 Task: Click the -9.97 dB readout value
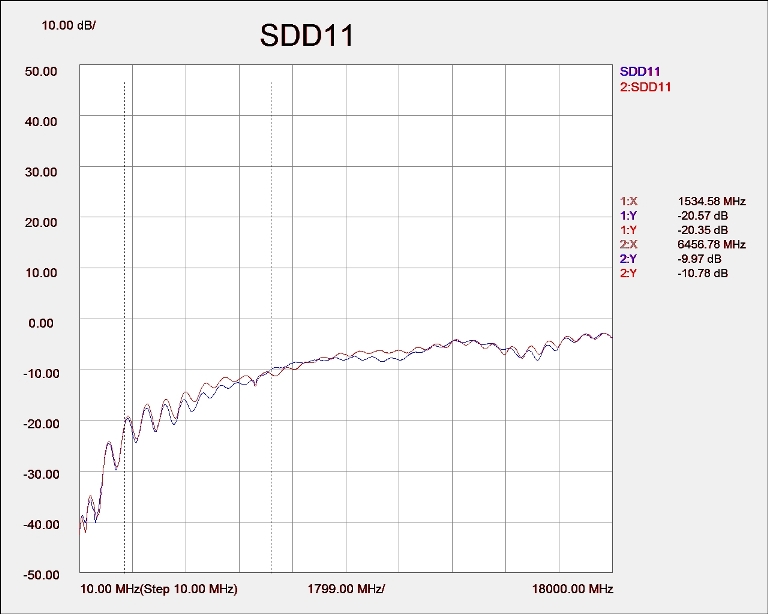pyautogui.click(x=699, y=259)
